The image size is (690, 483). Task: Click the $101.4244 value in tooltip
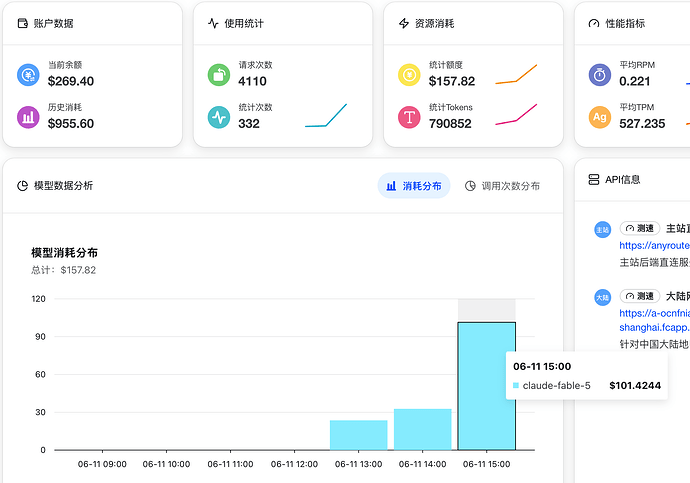(635, 386)
